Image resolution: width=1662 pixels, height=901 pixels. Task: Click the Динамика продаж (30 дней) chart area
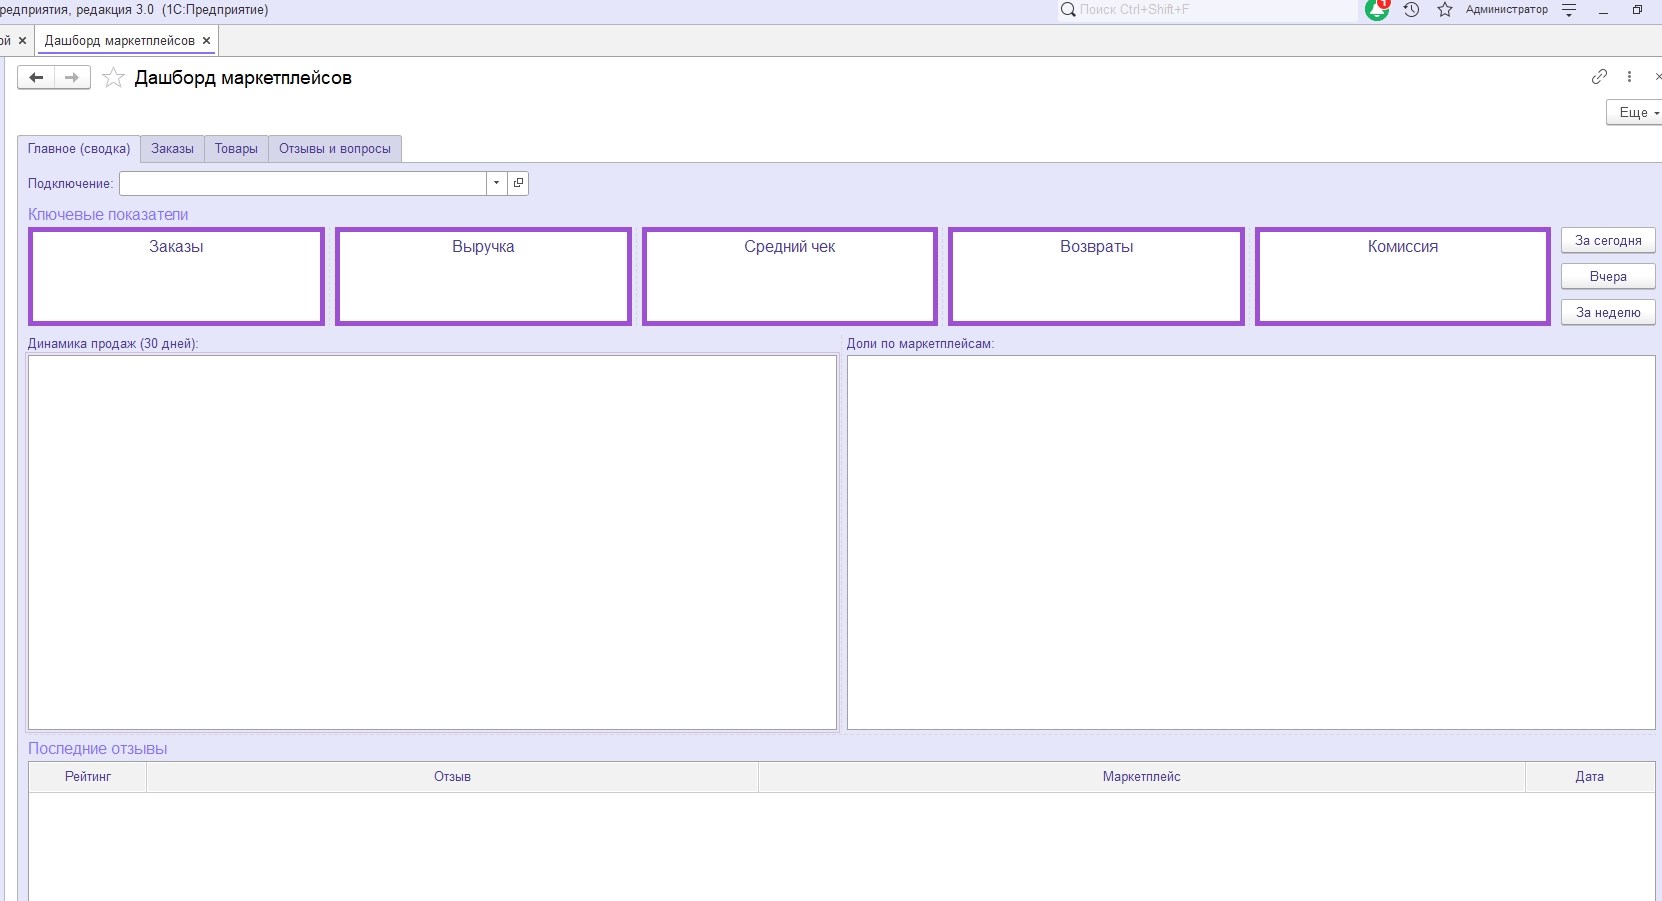(432, 542)
